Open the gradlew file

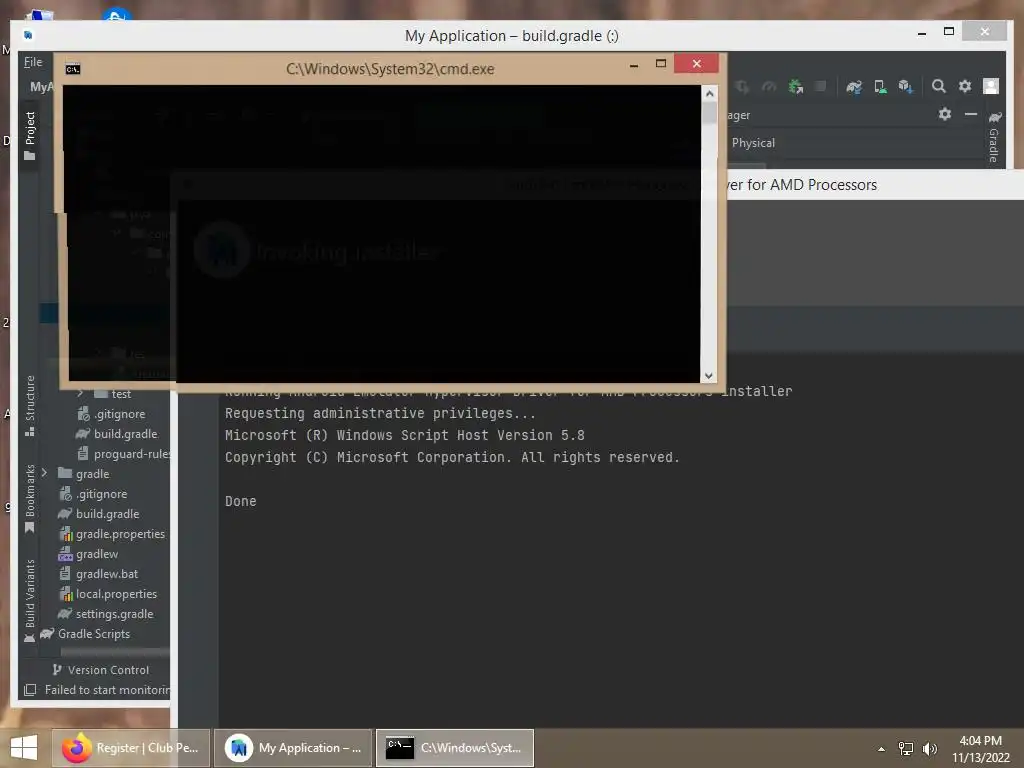(x=88, y=554)
